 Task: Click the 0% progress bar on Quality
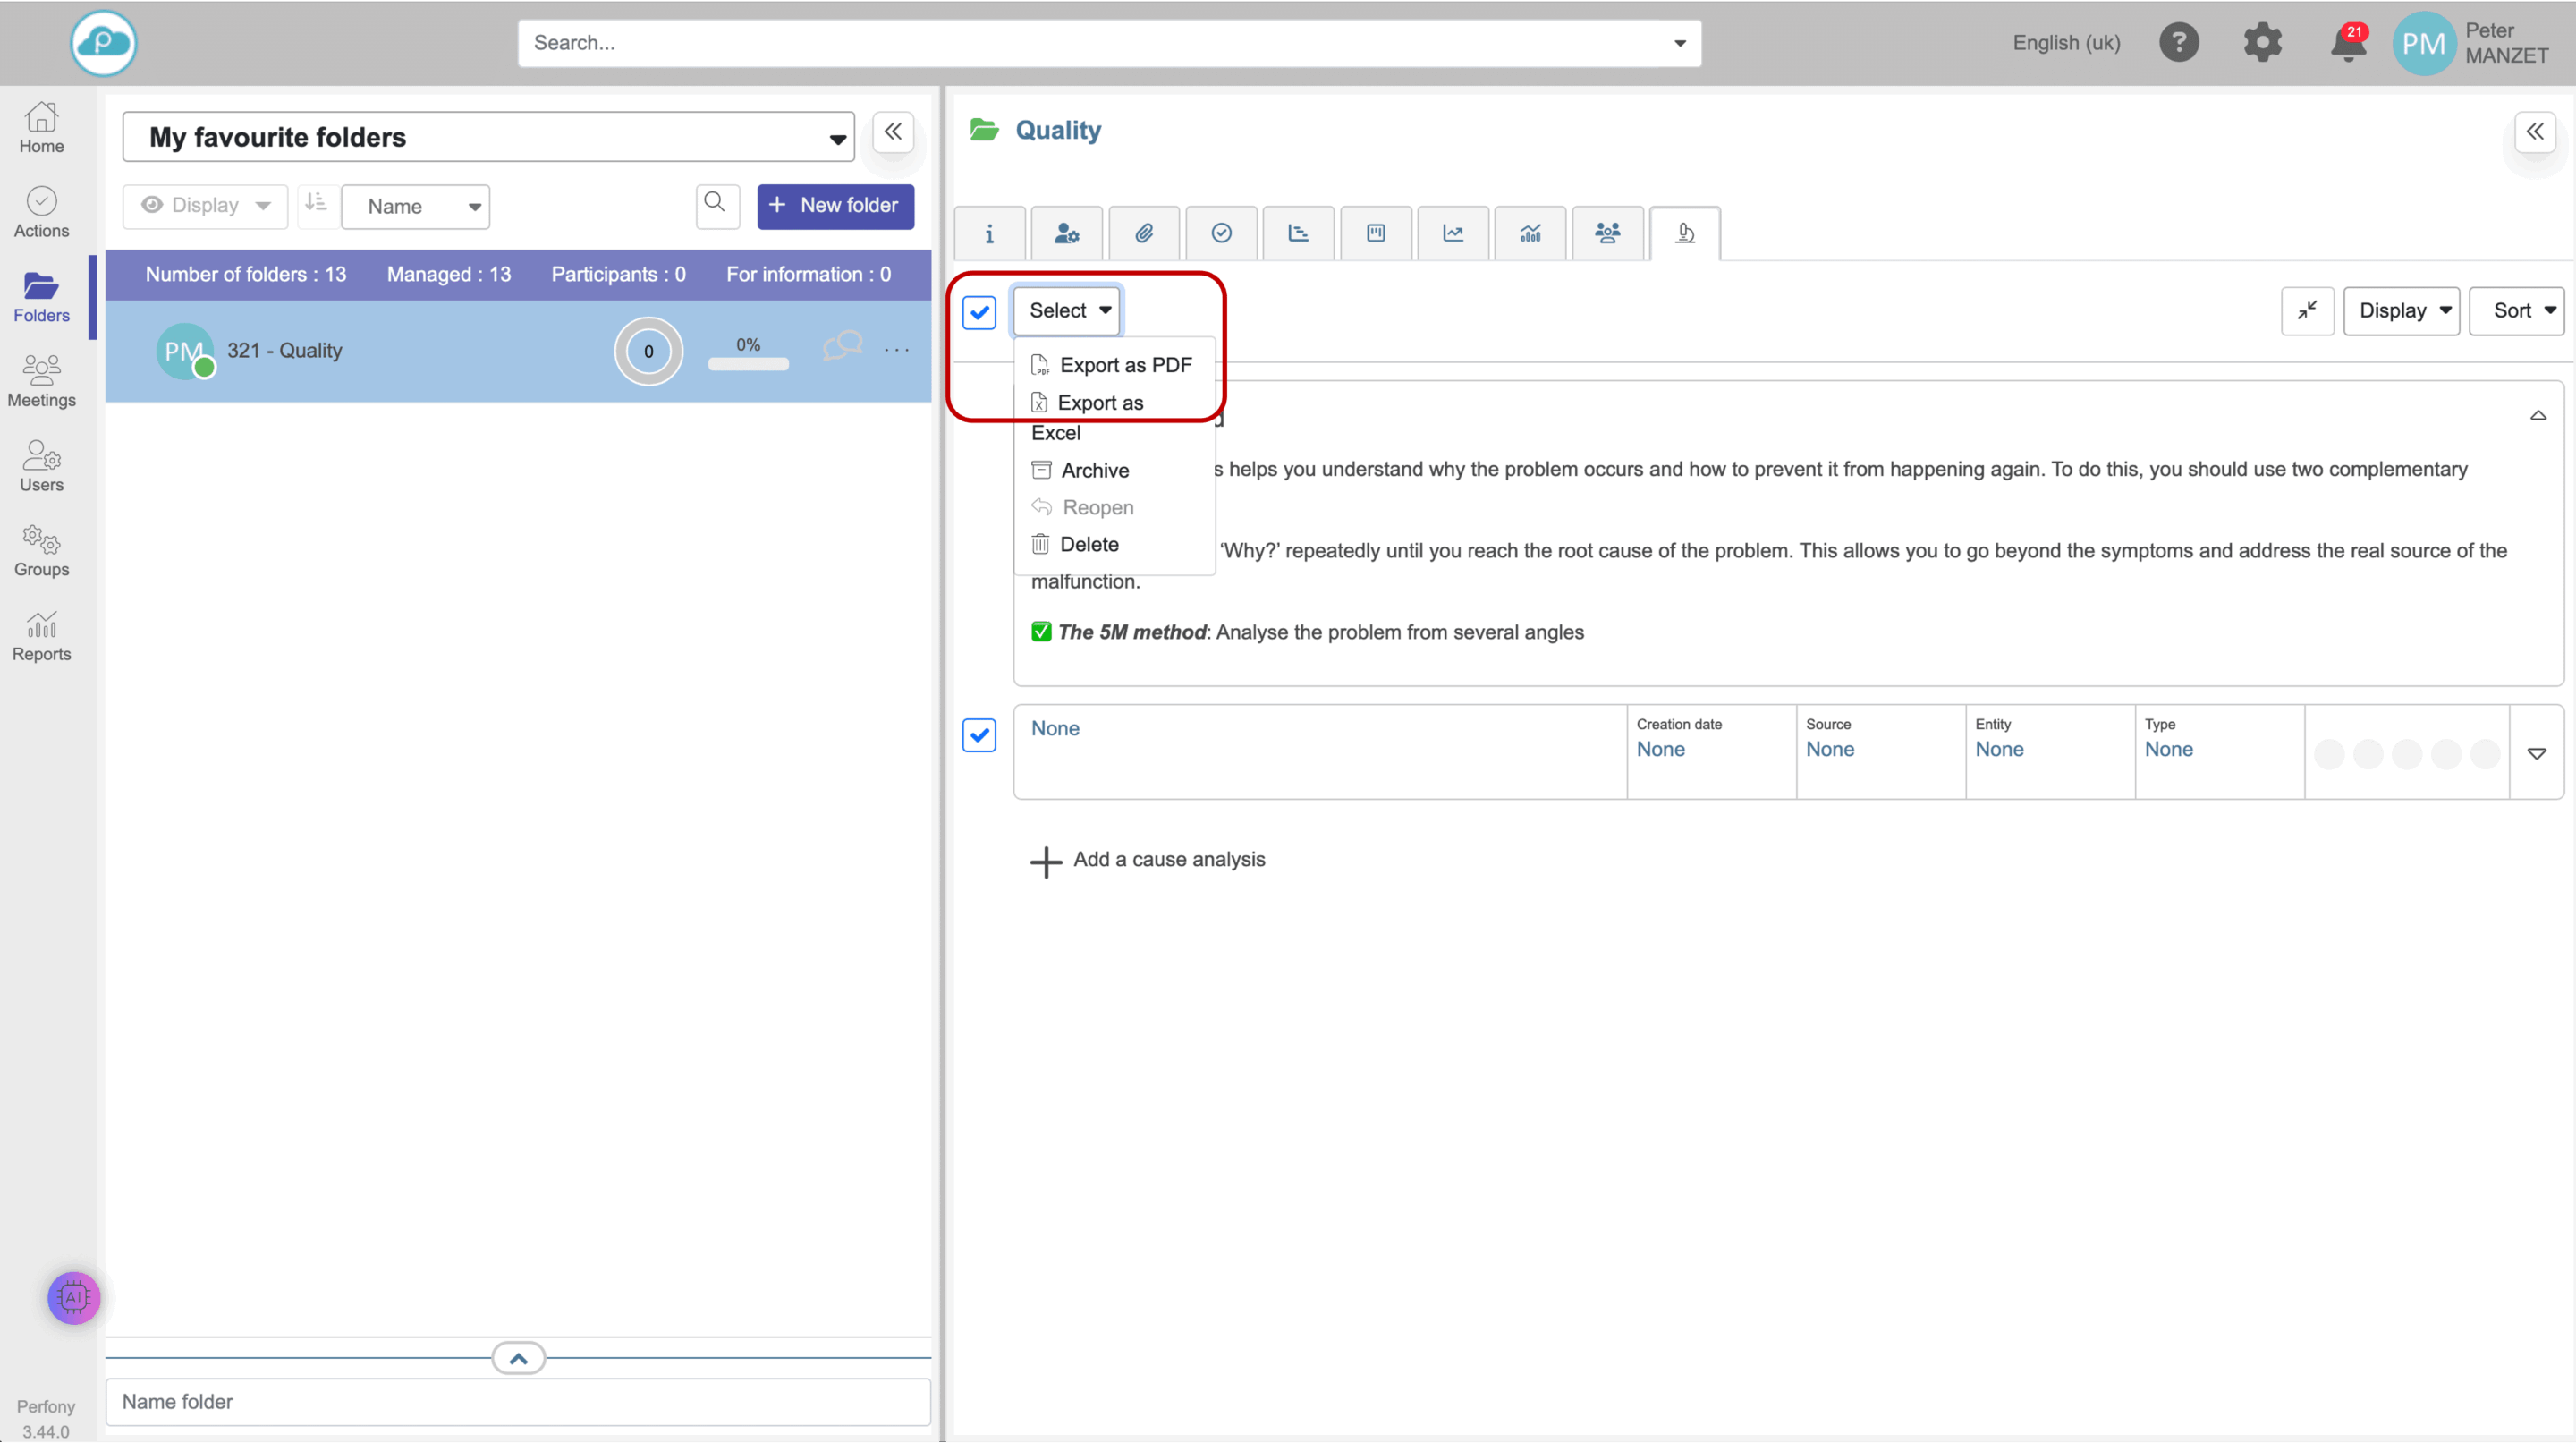(x=748, y=364)
